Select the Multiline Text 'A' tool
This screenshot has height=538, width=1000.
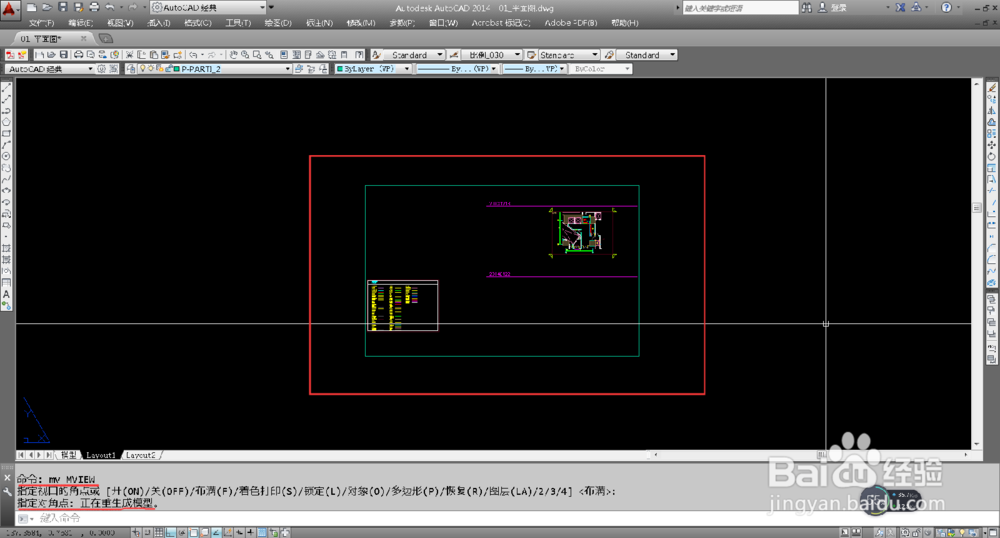pos(6,294)
